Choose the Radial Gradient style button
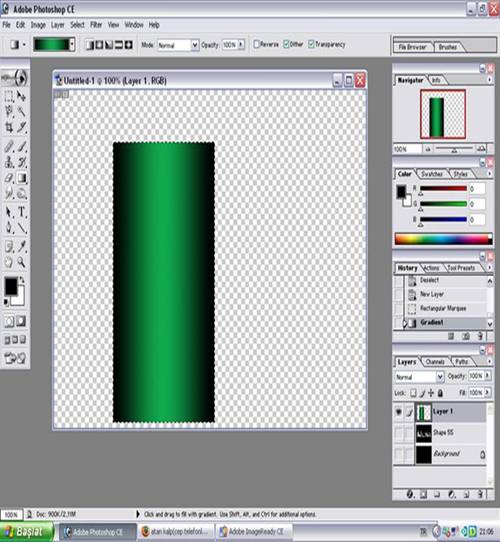This screenshot has height=542, width=500. click(x=99, y=45)
